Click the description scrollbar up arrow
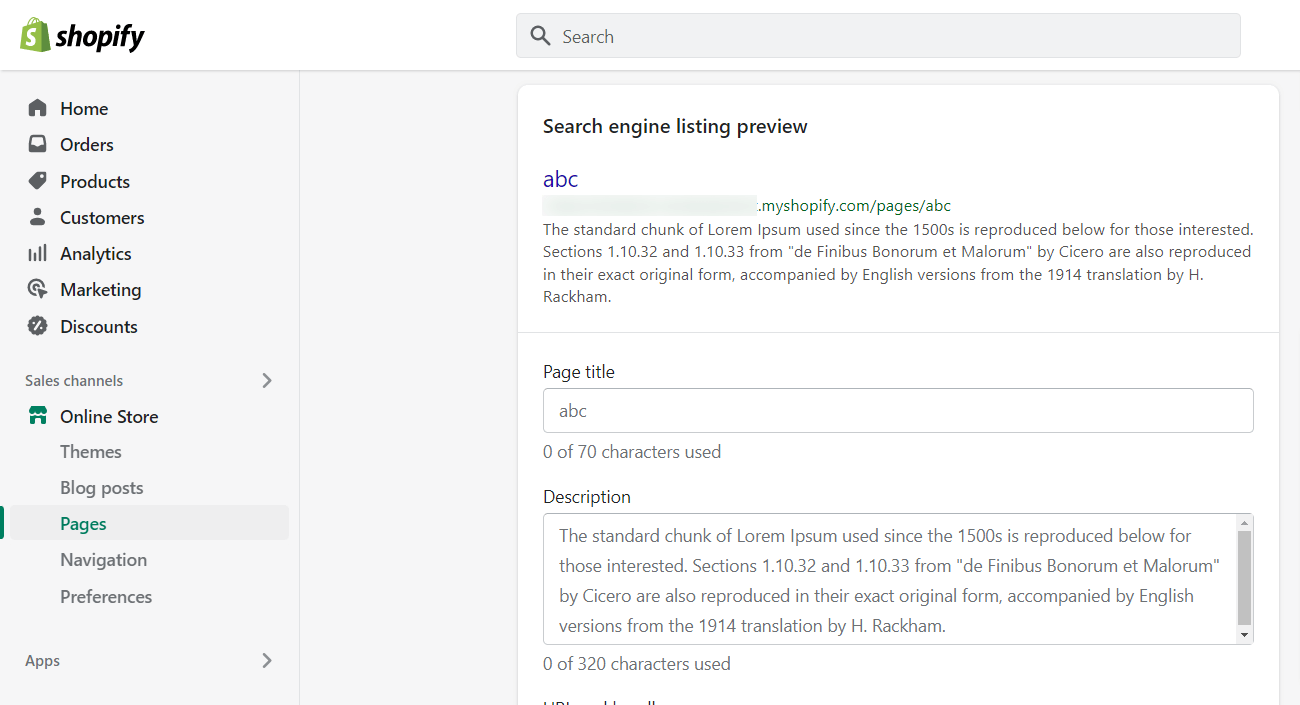This screenshot has width=1300, height=705. (1244, 523)
